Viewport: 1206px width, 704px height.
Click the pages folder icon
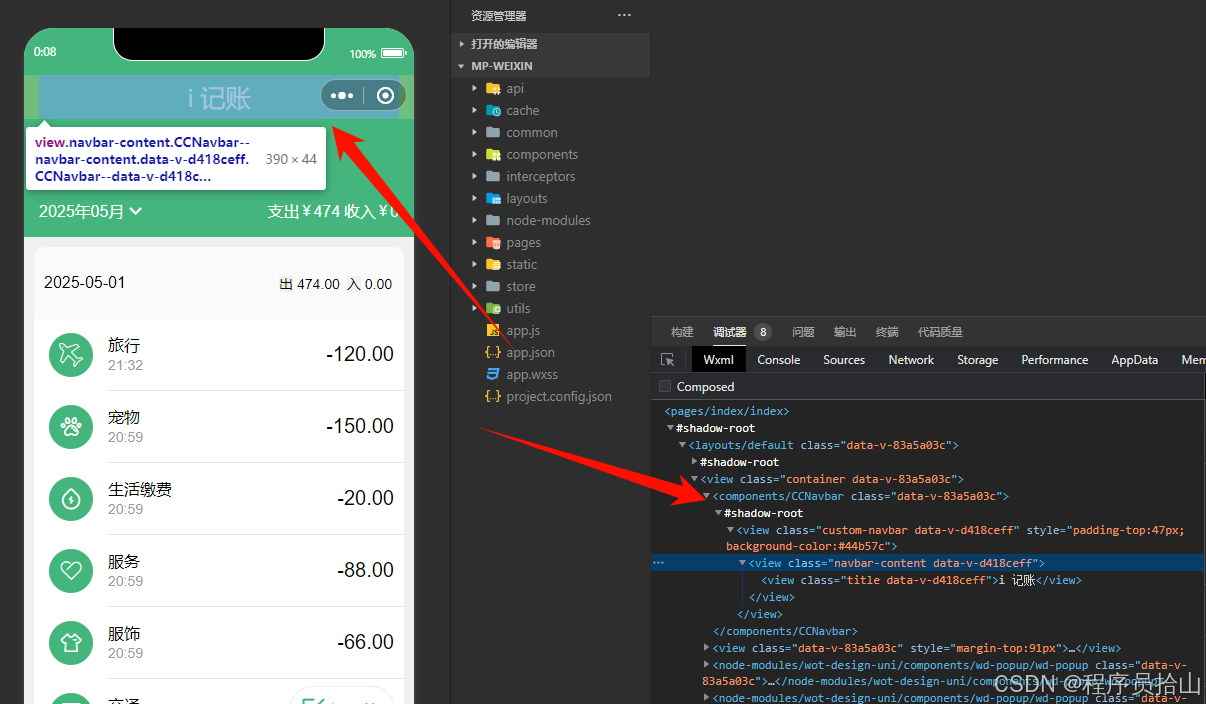tap(493, 243)
